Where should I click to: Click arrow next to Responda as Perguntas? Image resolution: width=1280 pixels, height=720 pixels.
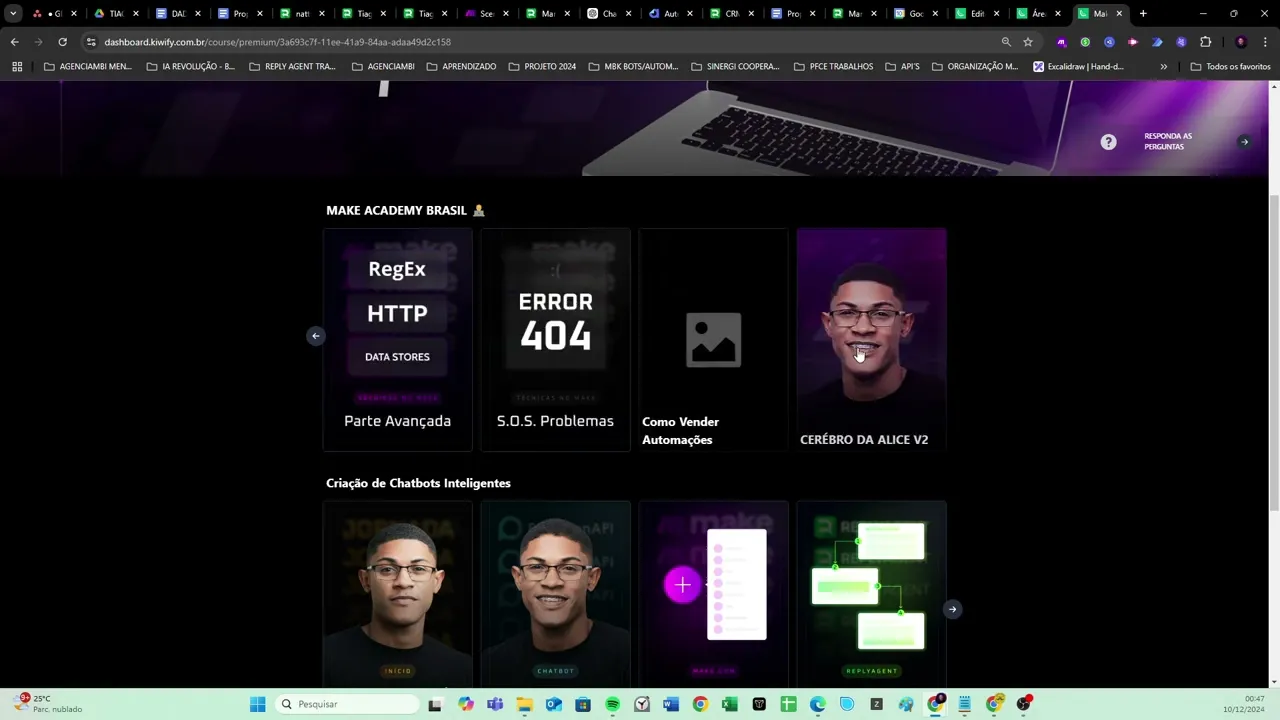(x=1244, y=142)
